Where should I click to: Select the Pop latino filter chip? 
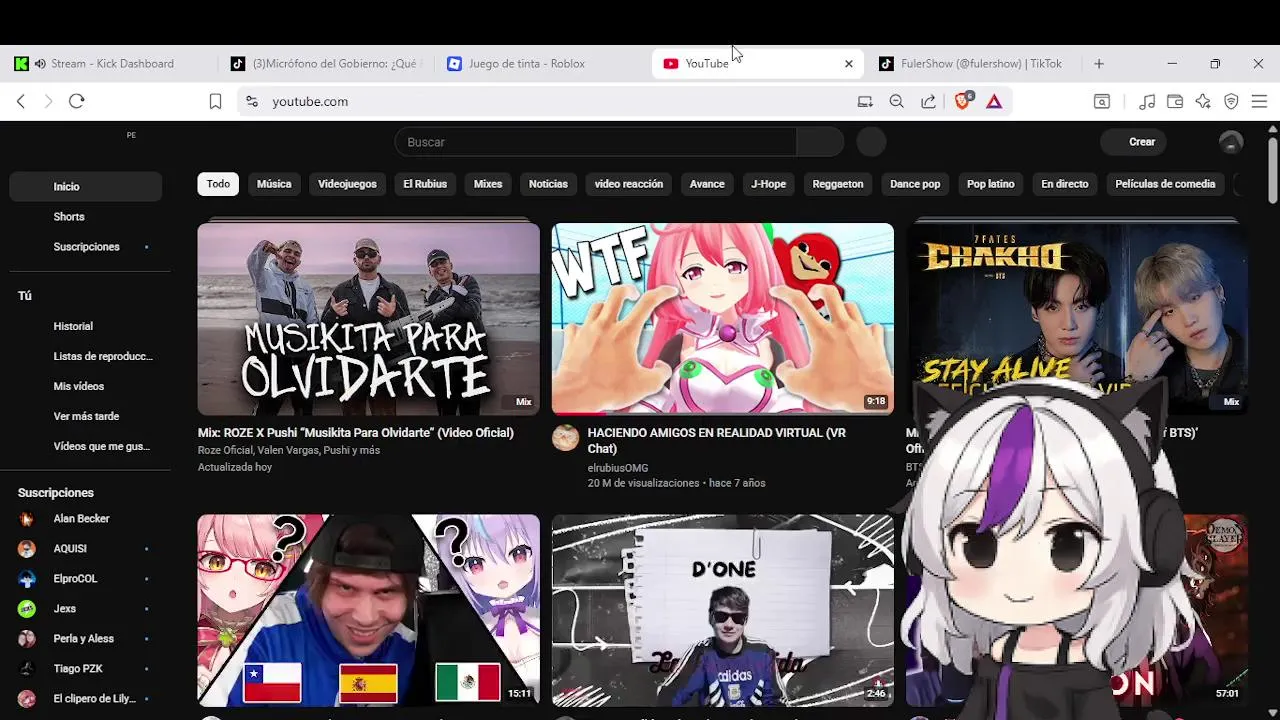(x=991, y=184)
